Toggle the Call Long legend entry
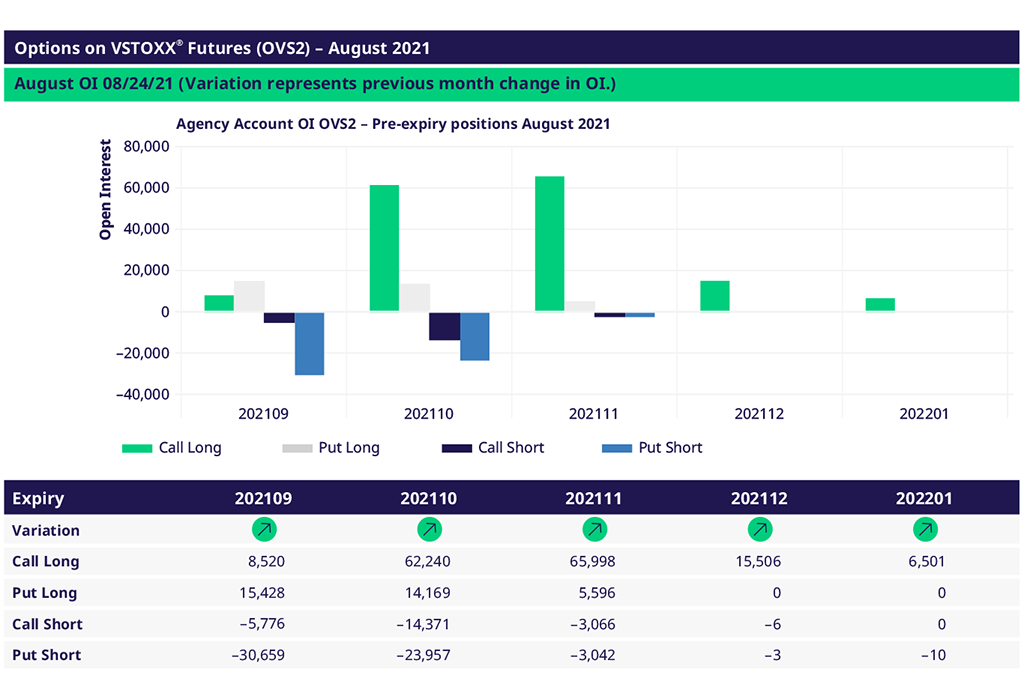 pos(172,448)
